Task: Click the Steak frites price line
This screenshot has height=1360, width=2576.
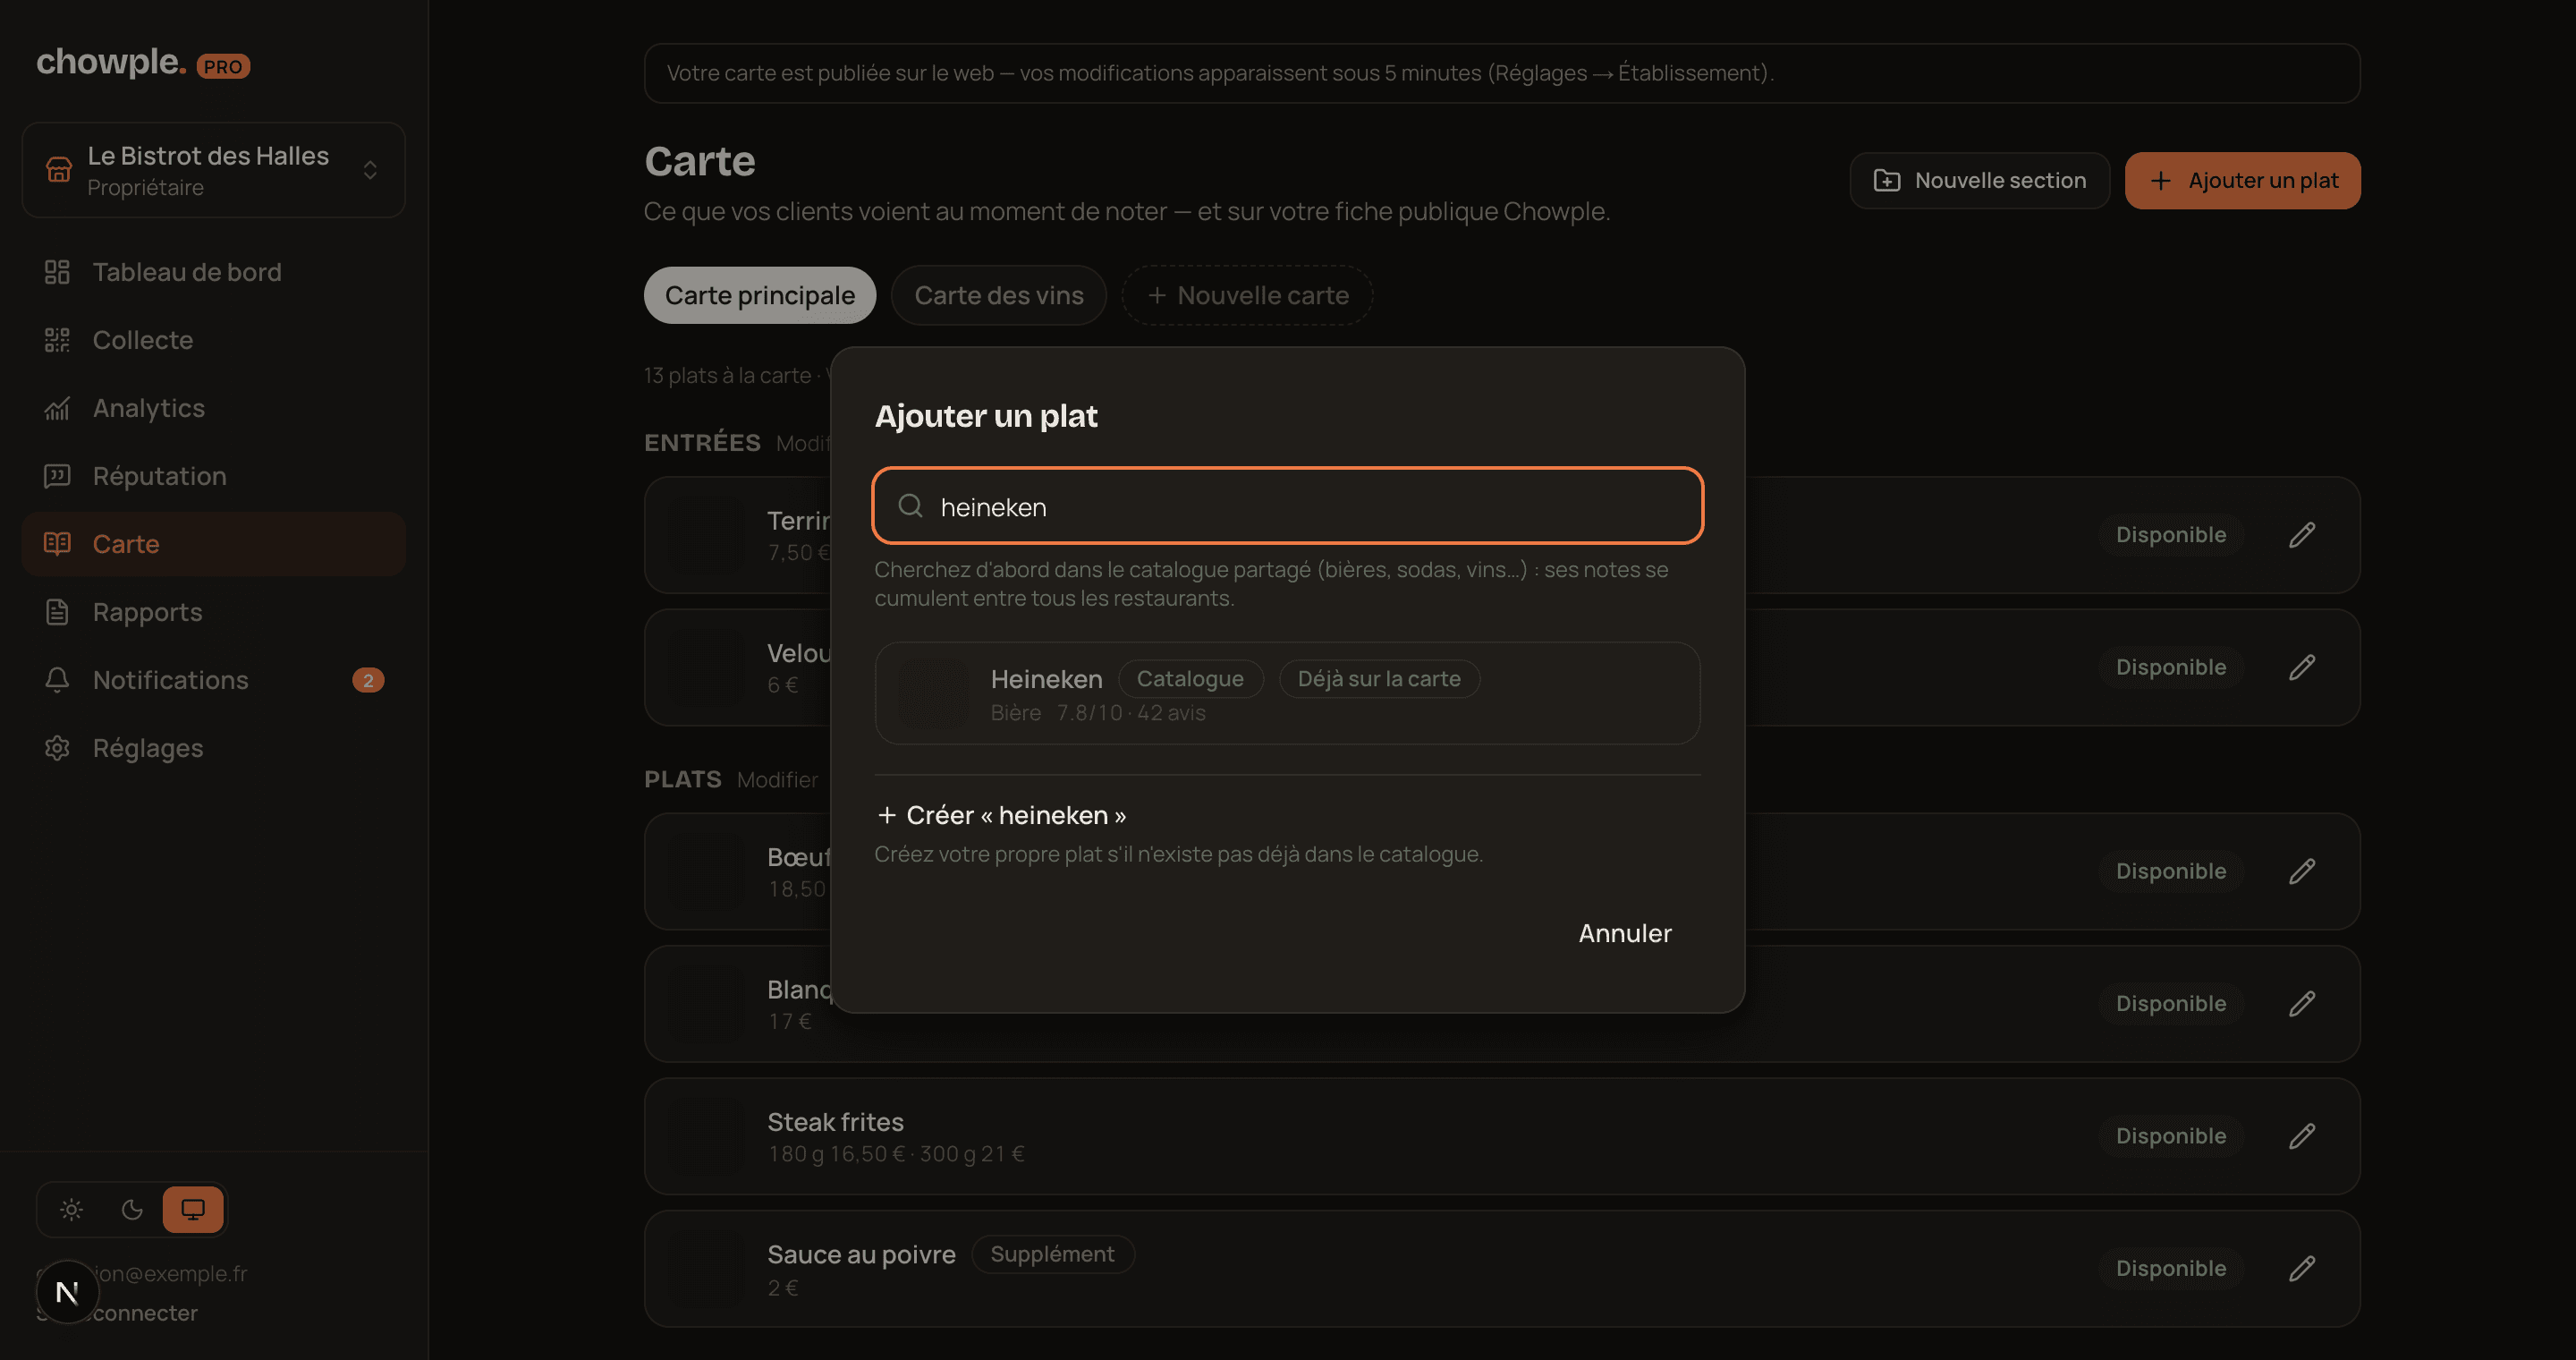Action: click(896, 1154)
